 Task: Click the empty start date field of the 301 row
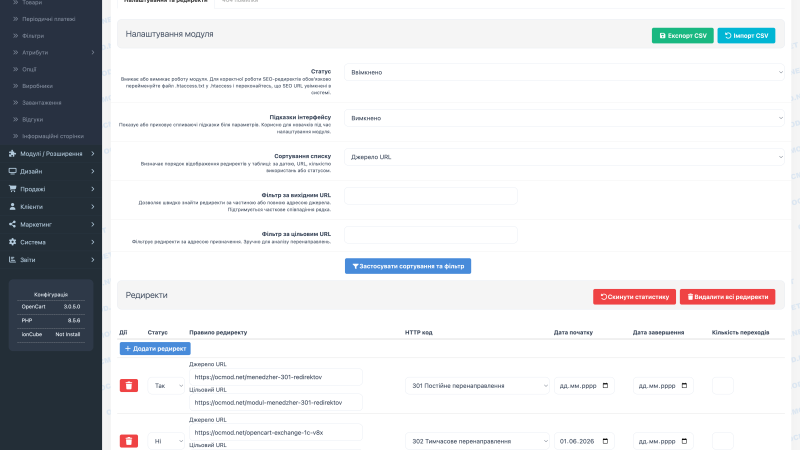pyautogui.click(x=584, y=386)
